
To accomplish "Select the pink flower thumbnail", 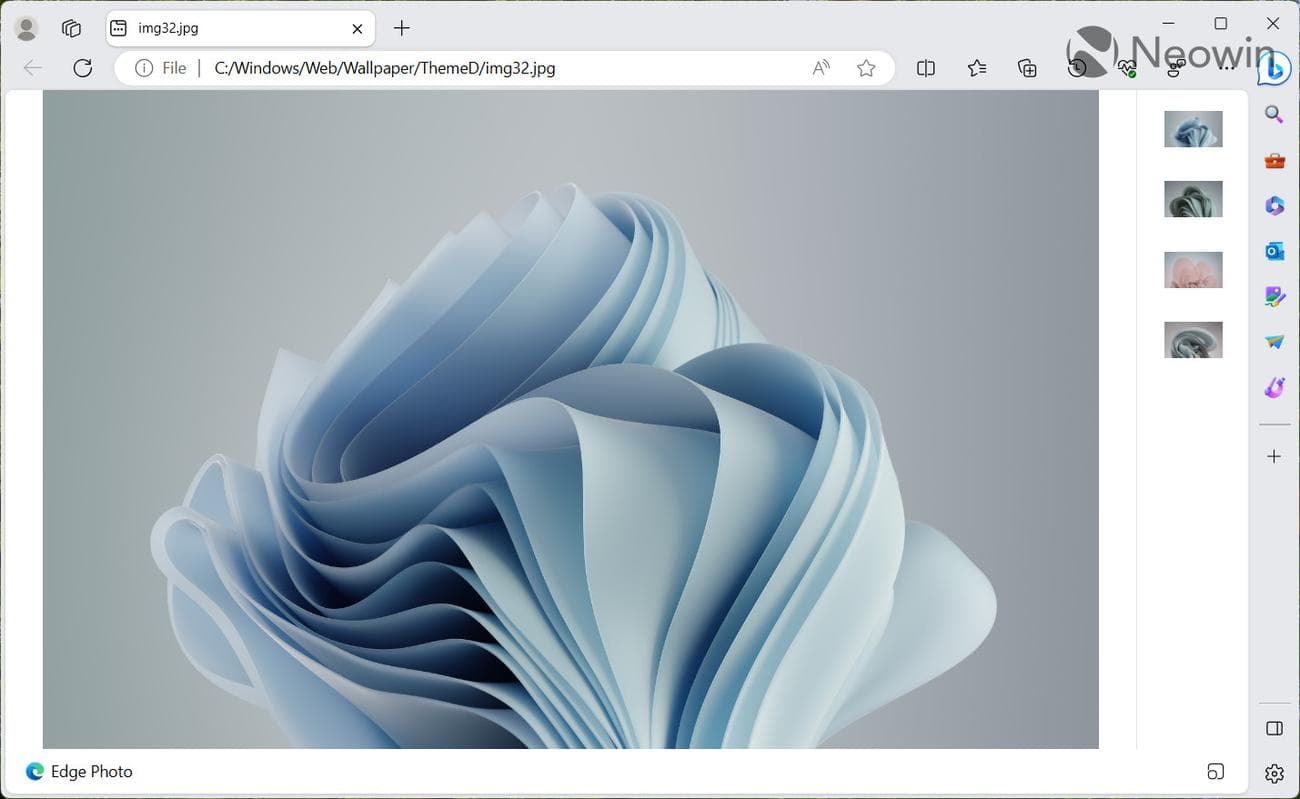I will tap(1193, 269).
